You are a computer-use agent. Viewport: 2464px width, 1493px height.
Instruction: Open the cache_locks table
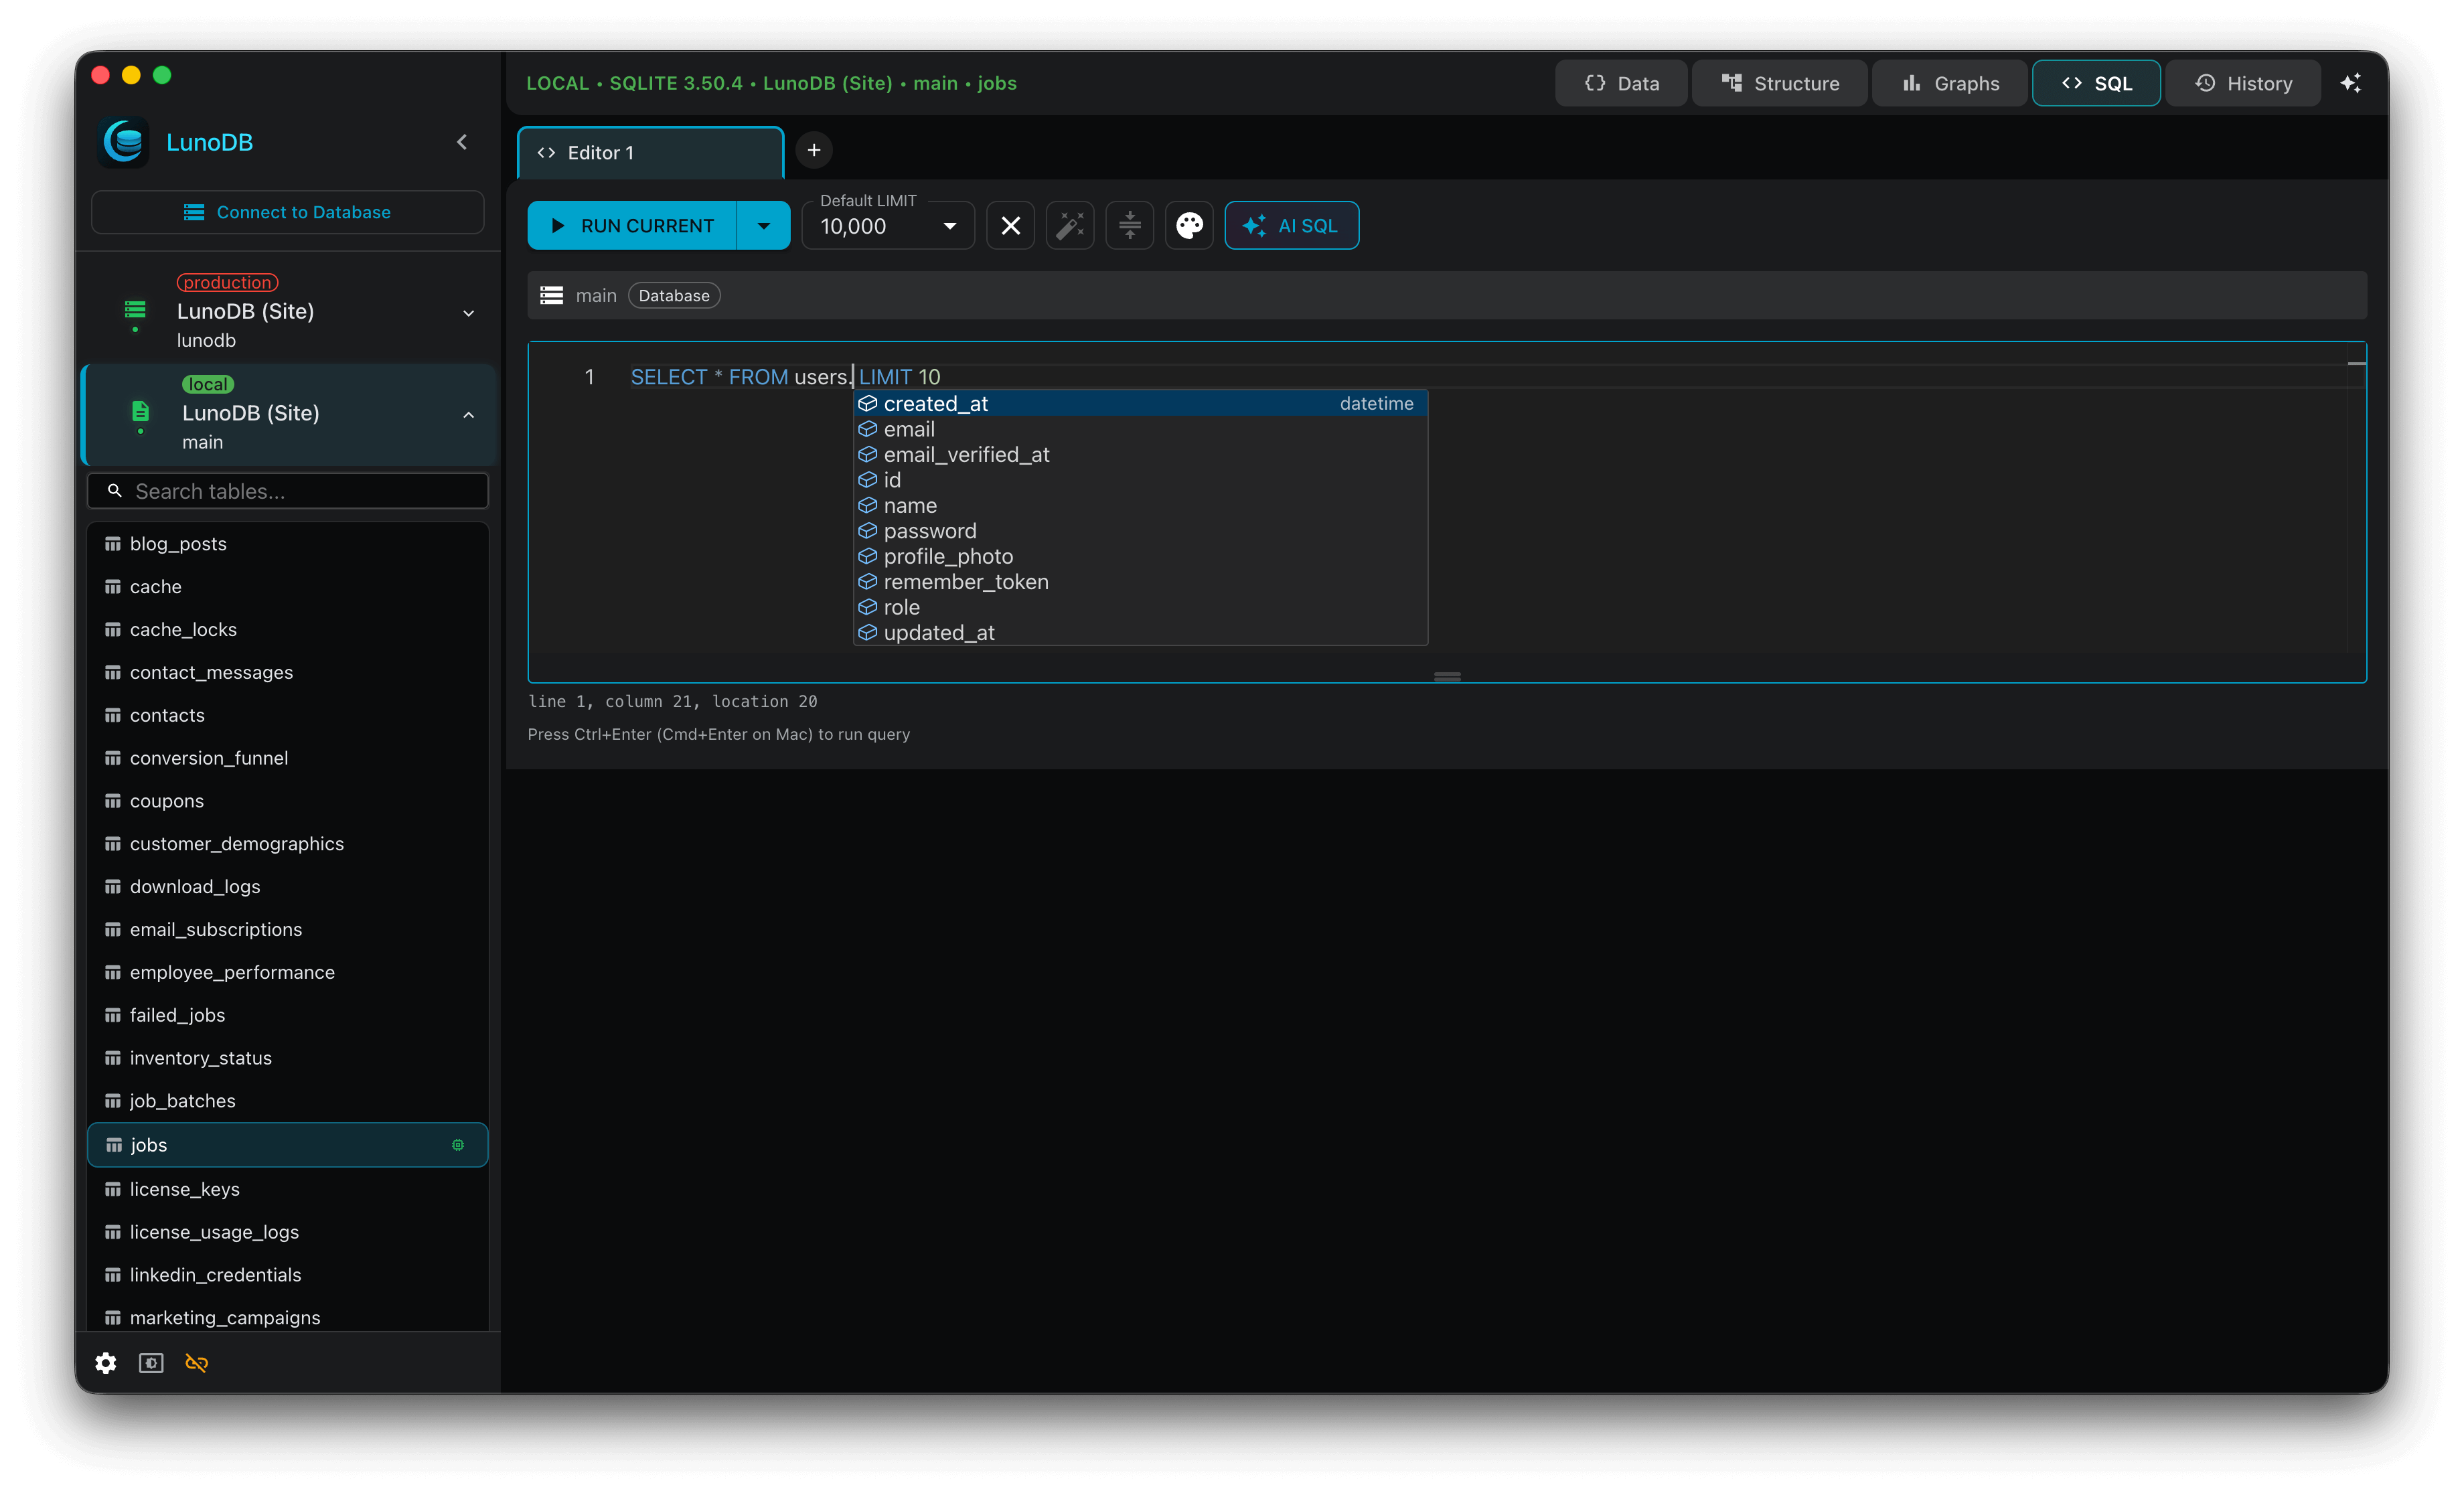(x=288, y=630)
